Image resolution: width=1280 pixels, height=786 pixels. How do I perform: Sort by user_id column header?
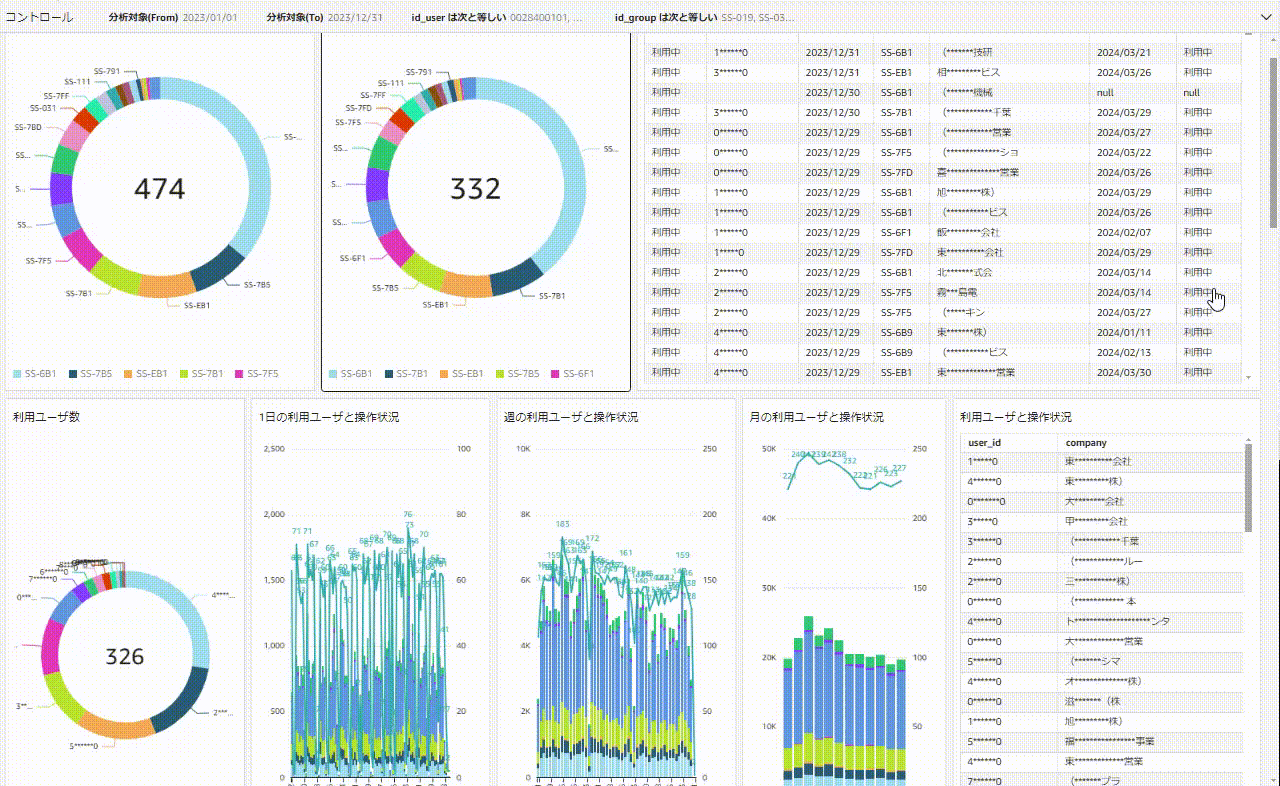point(985,442)
